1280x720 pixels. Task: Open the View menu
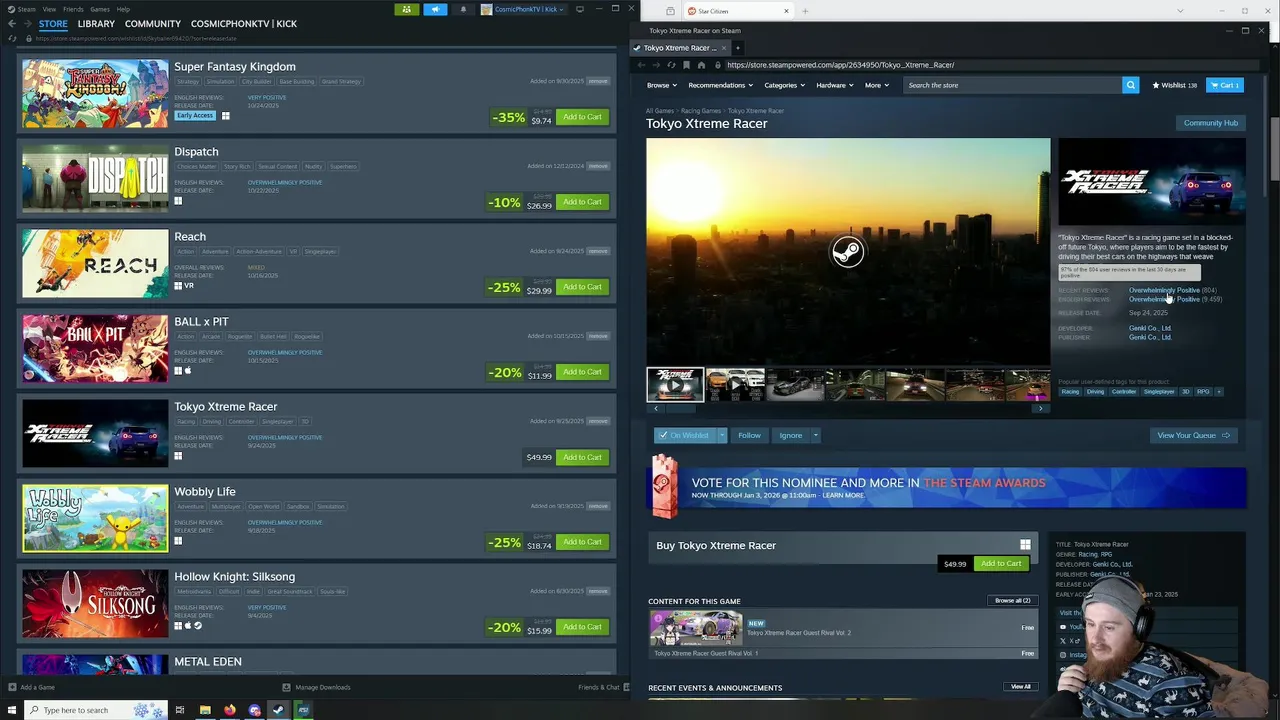pos(49,9)
